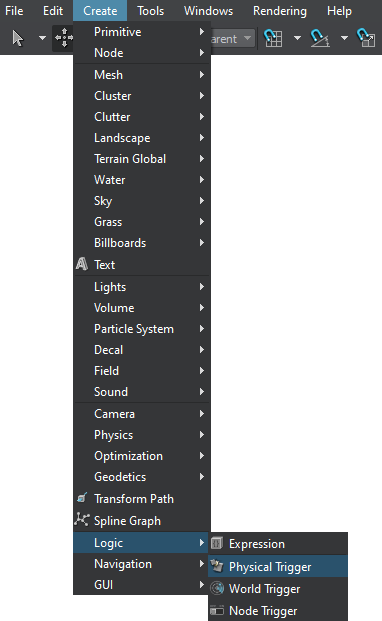
Task: Open grid snap settings dropdown arrow
Action: click(297, 38)
